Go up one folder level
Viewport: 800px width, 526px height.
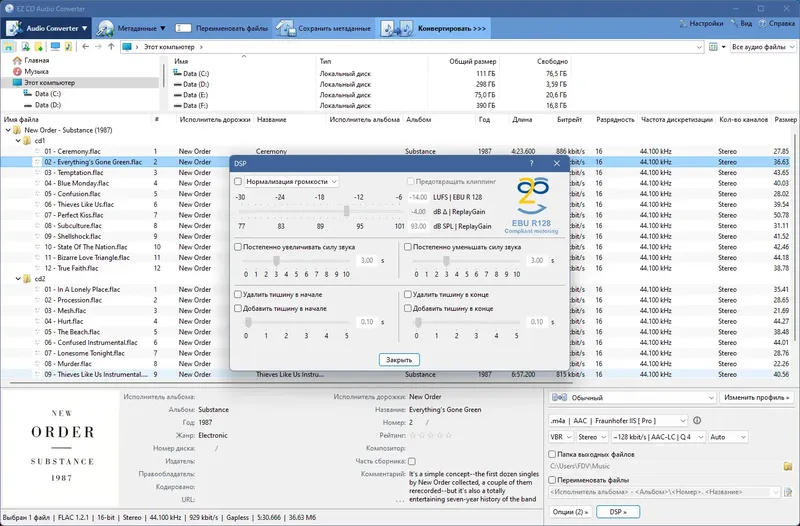(x=111, y=47)
